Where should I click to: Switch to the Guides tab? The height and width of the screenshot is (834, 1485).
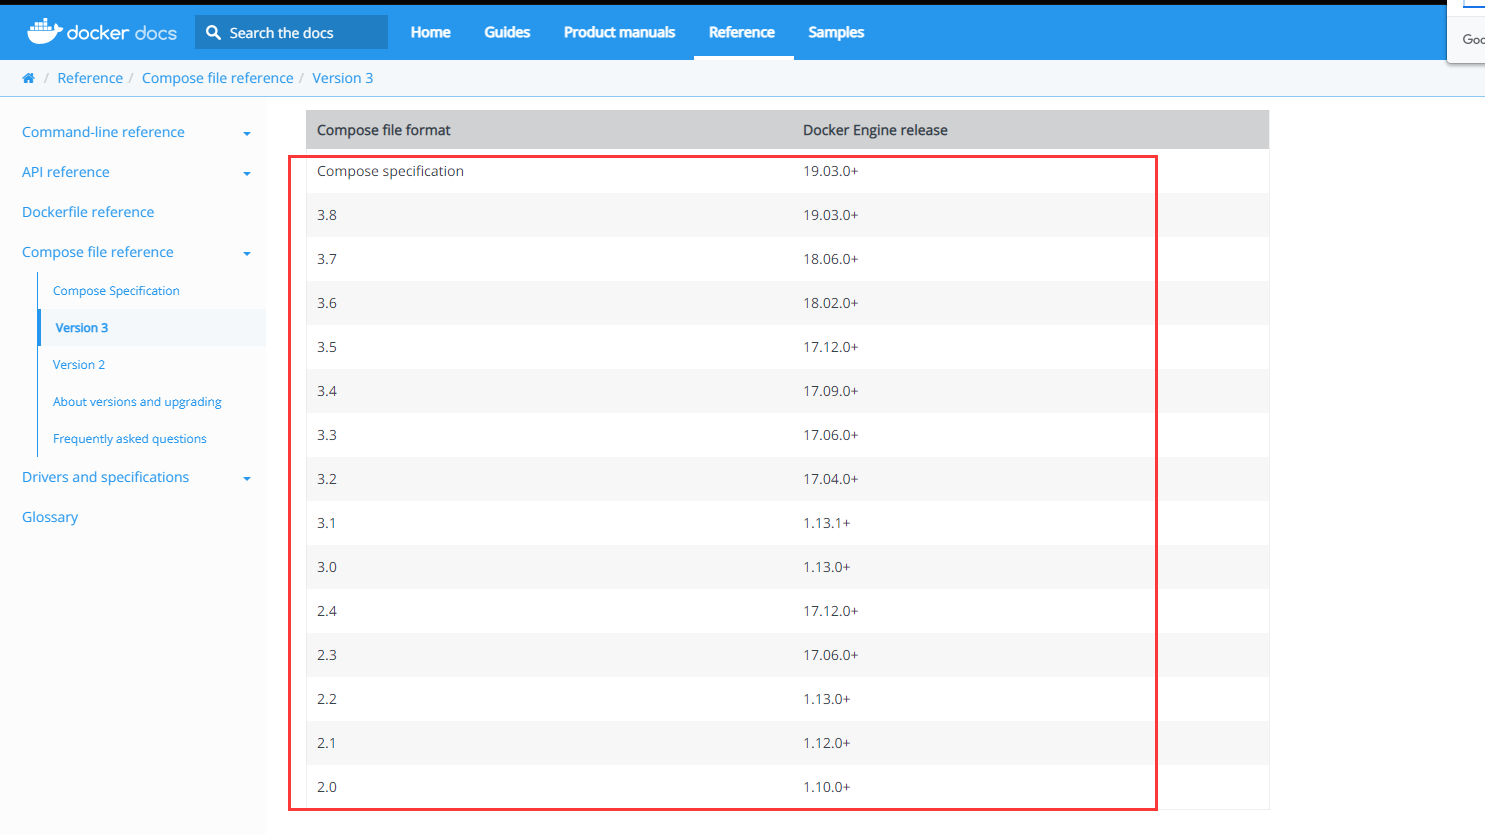[x=507, y=32]
